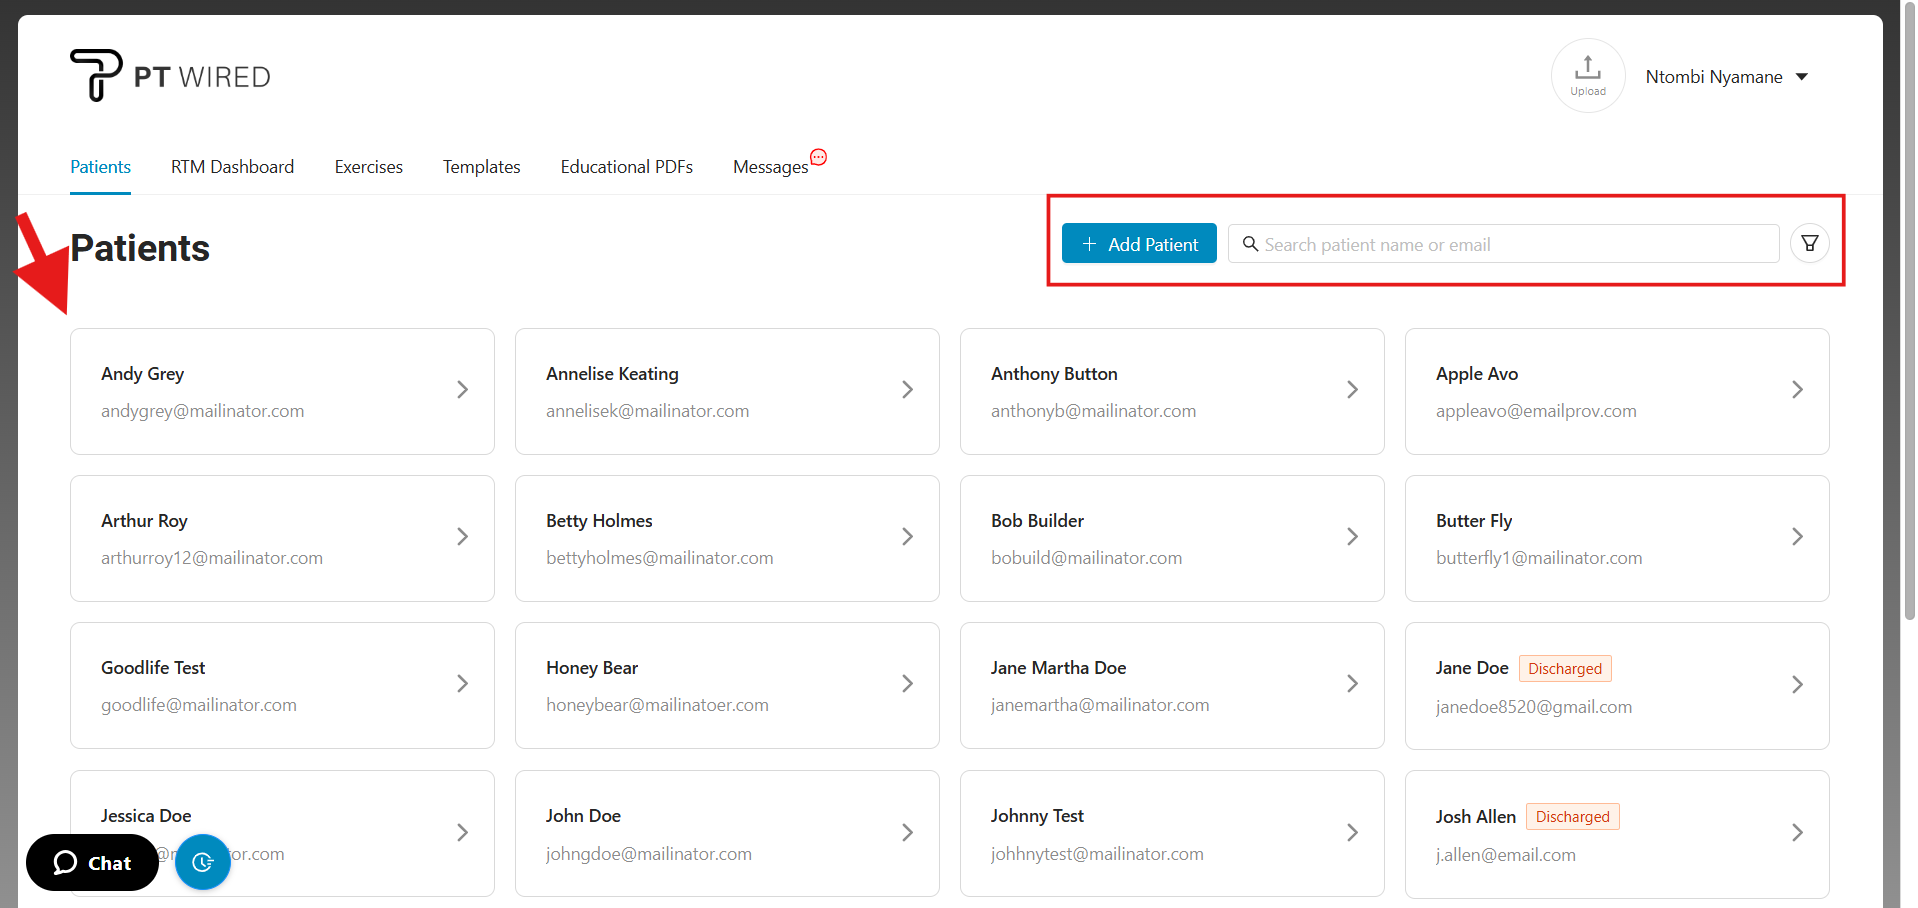
Task: Open Andy Grey's record via chevron
Action: coord(462,390)
